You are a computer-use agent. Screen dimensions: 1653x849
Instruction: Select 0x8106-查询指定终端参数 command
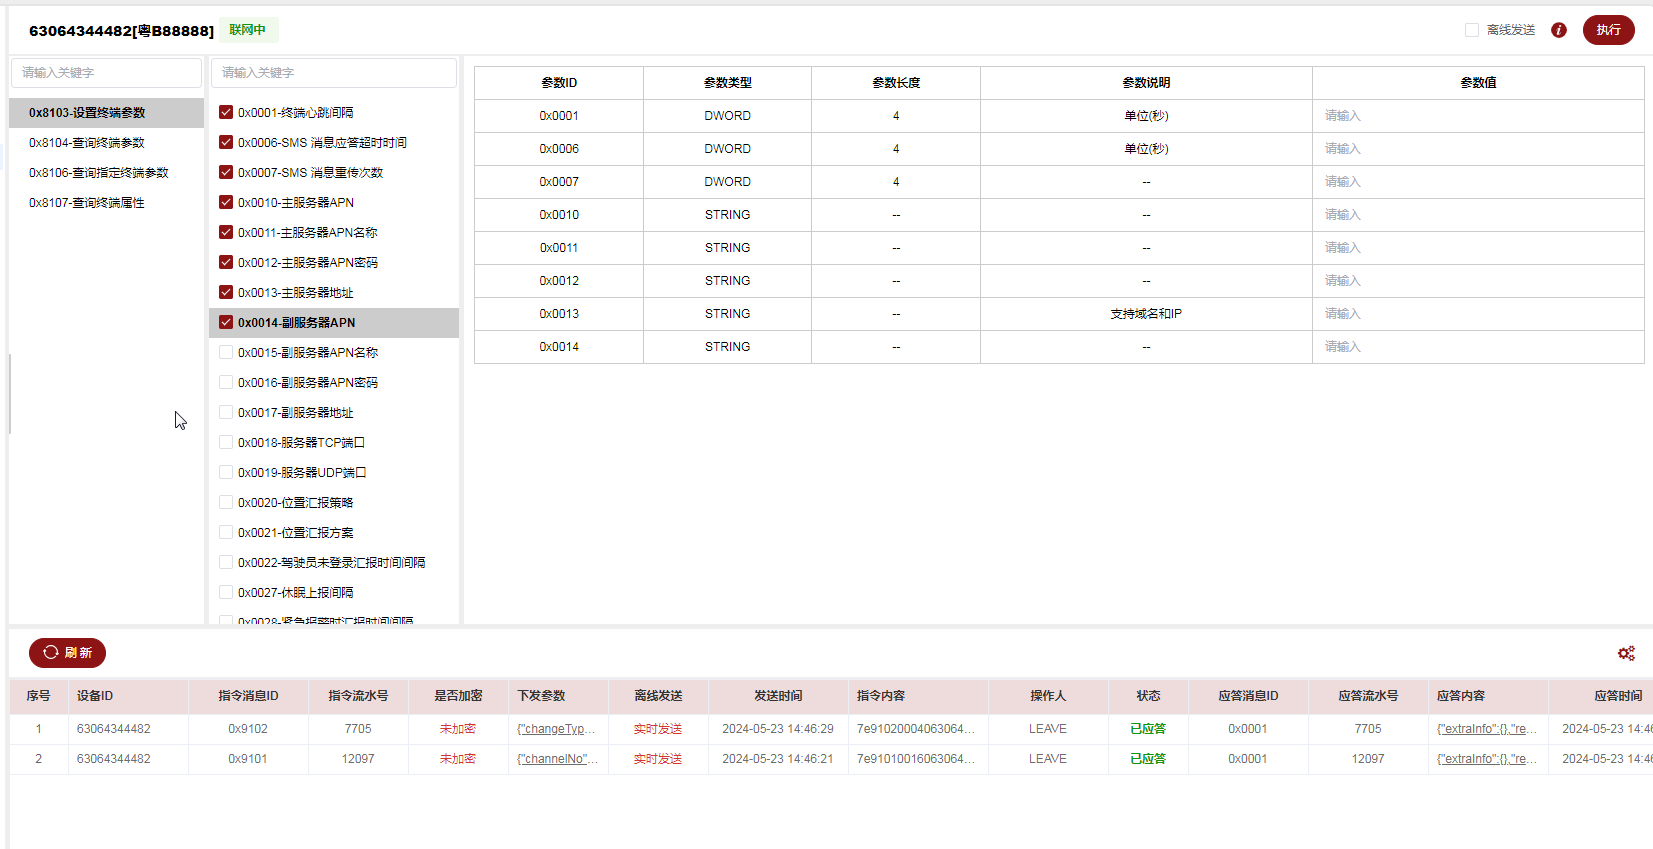point(98,173)
